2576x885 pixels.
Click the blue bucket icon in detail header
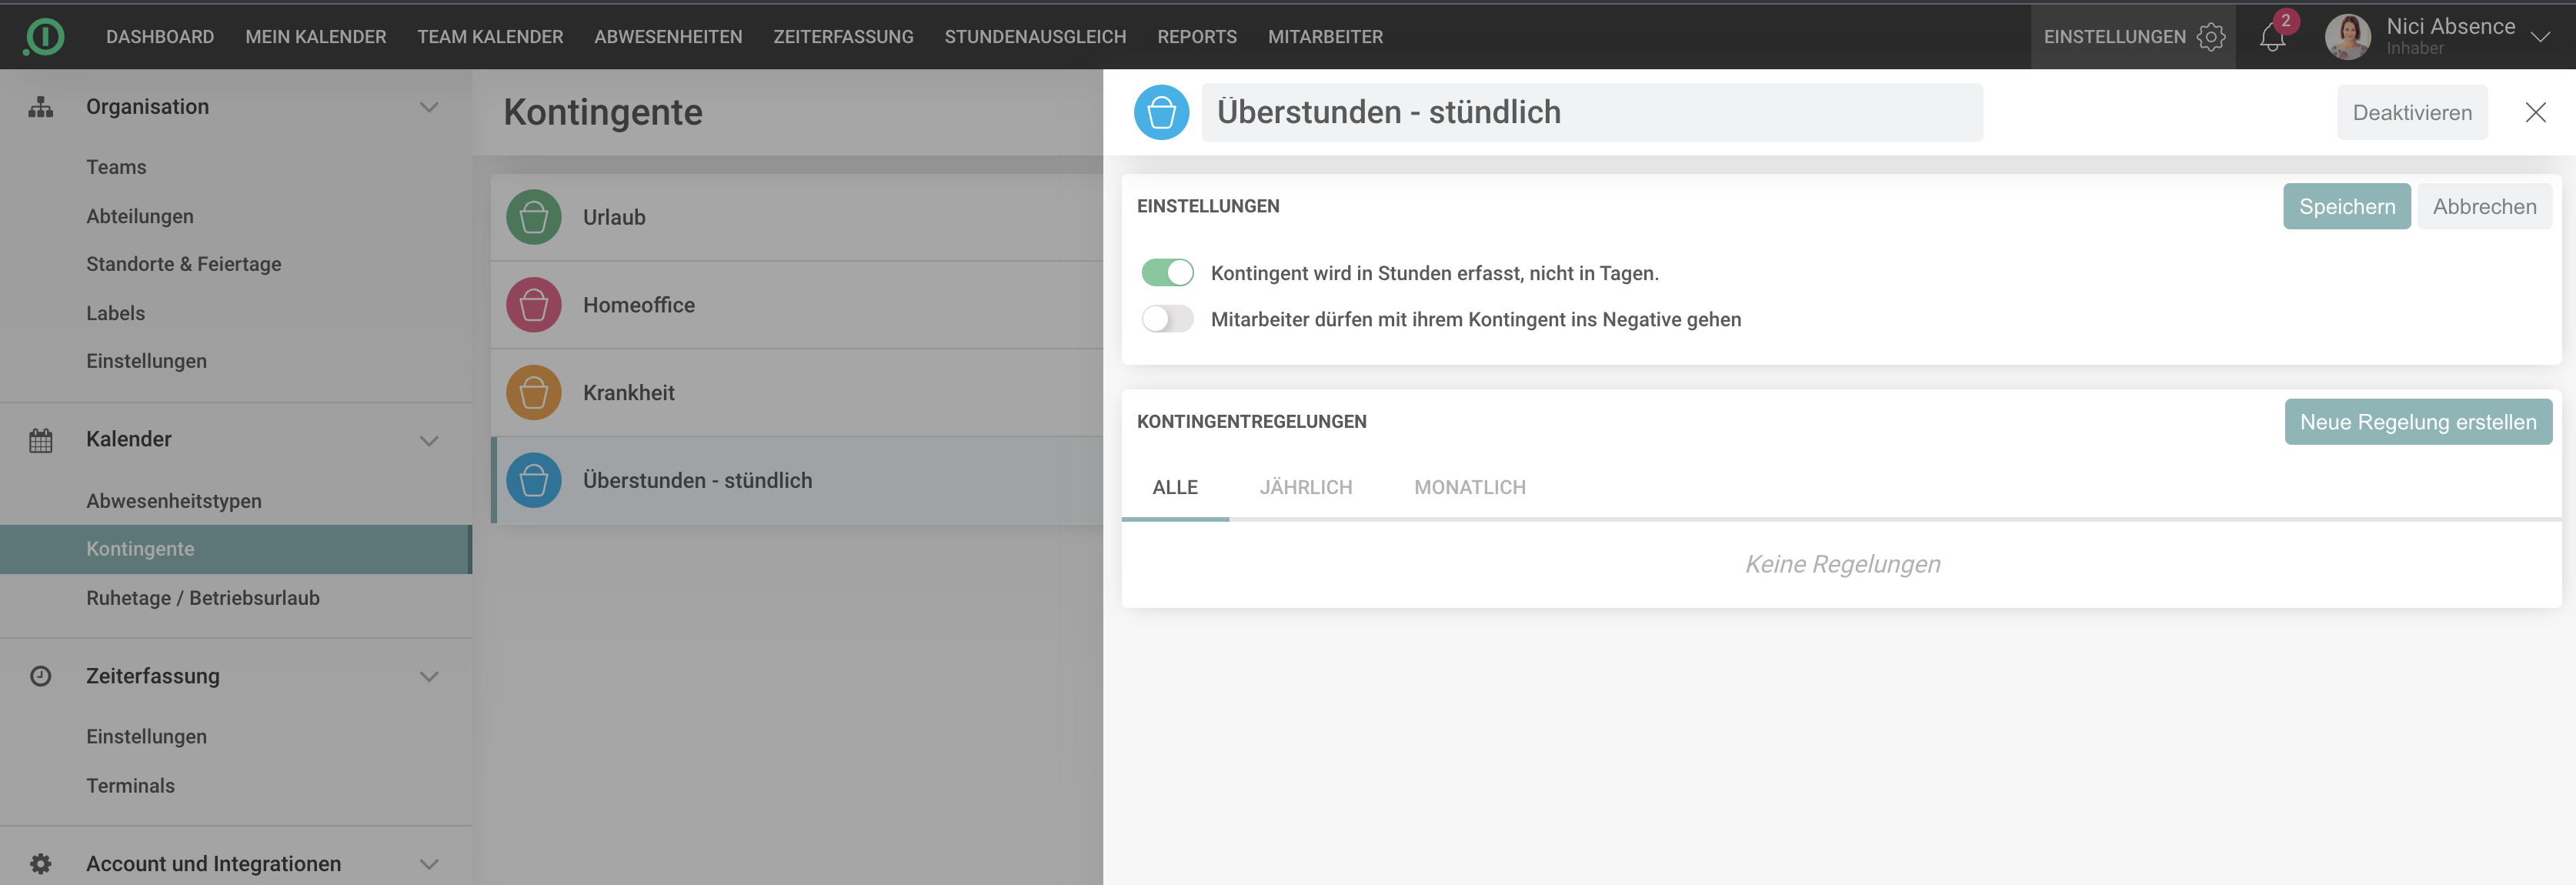tap(1161, 112)
